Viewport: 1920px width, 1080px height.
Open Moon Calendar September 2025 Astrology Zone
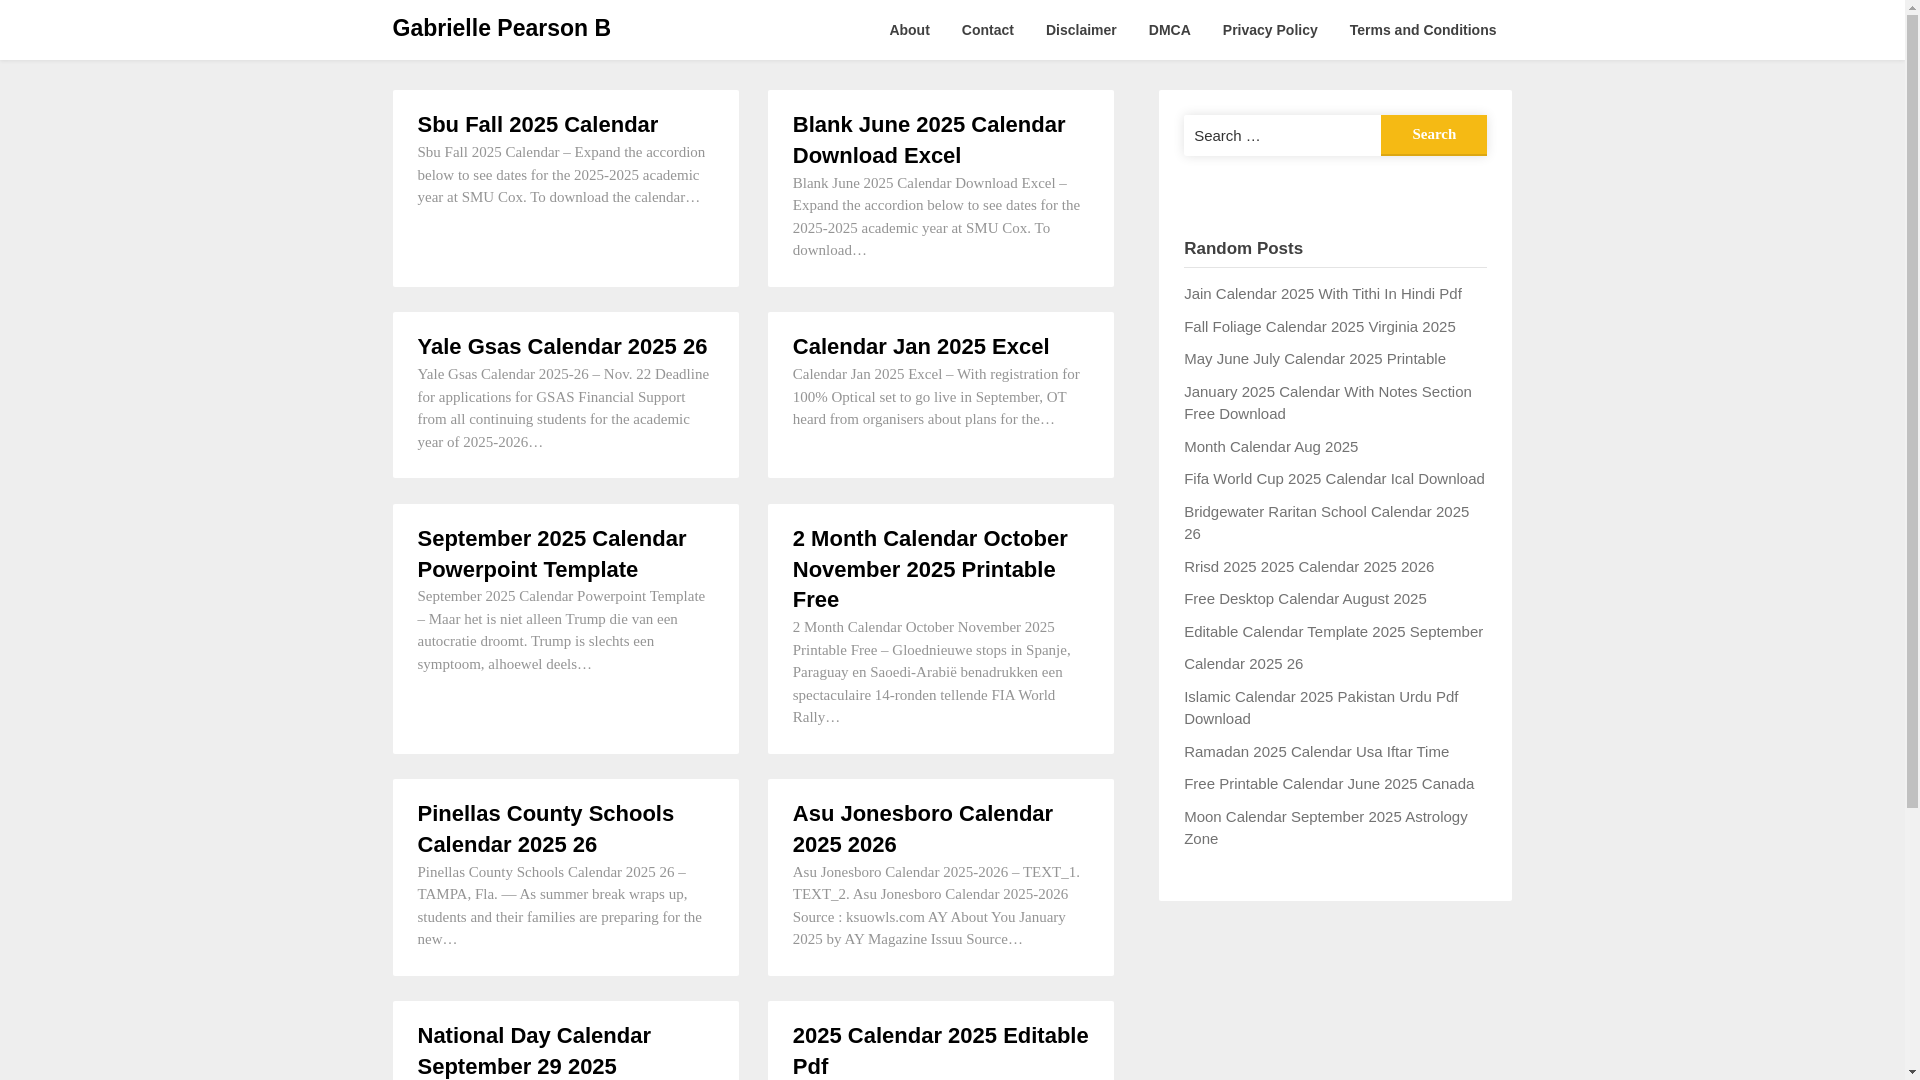[1326, 828]
